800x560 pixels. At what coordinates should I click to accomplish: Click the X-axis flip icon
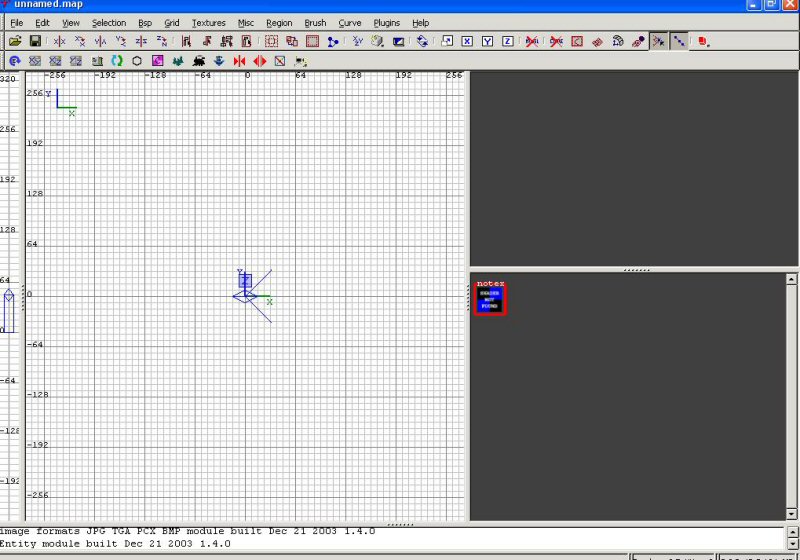[x=59, y=41]
